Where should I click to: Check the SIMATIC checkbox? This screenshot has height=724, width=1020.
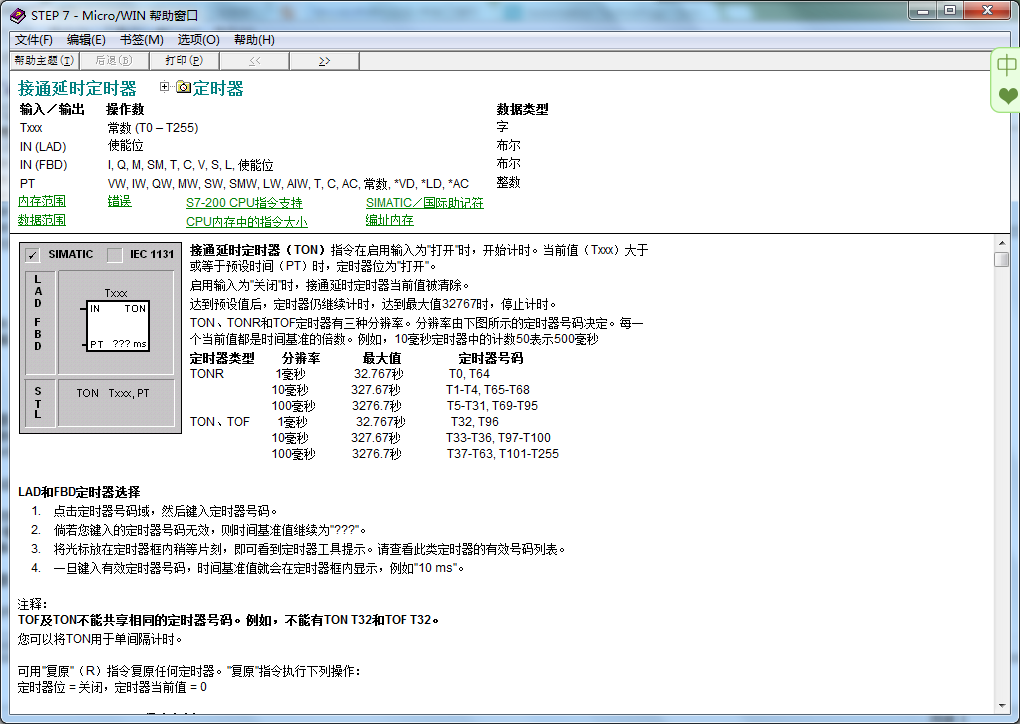33,255
